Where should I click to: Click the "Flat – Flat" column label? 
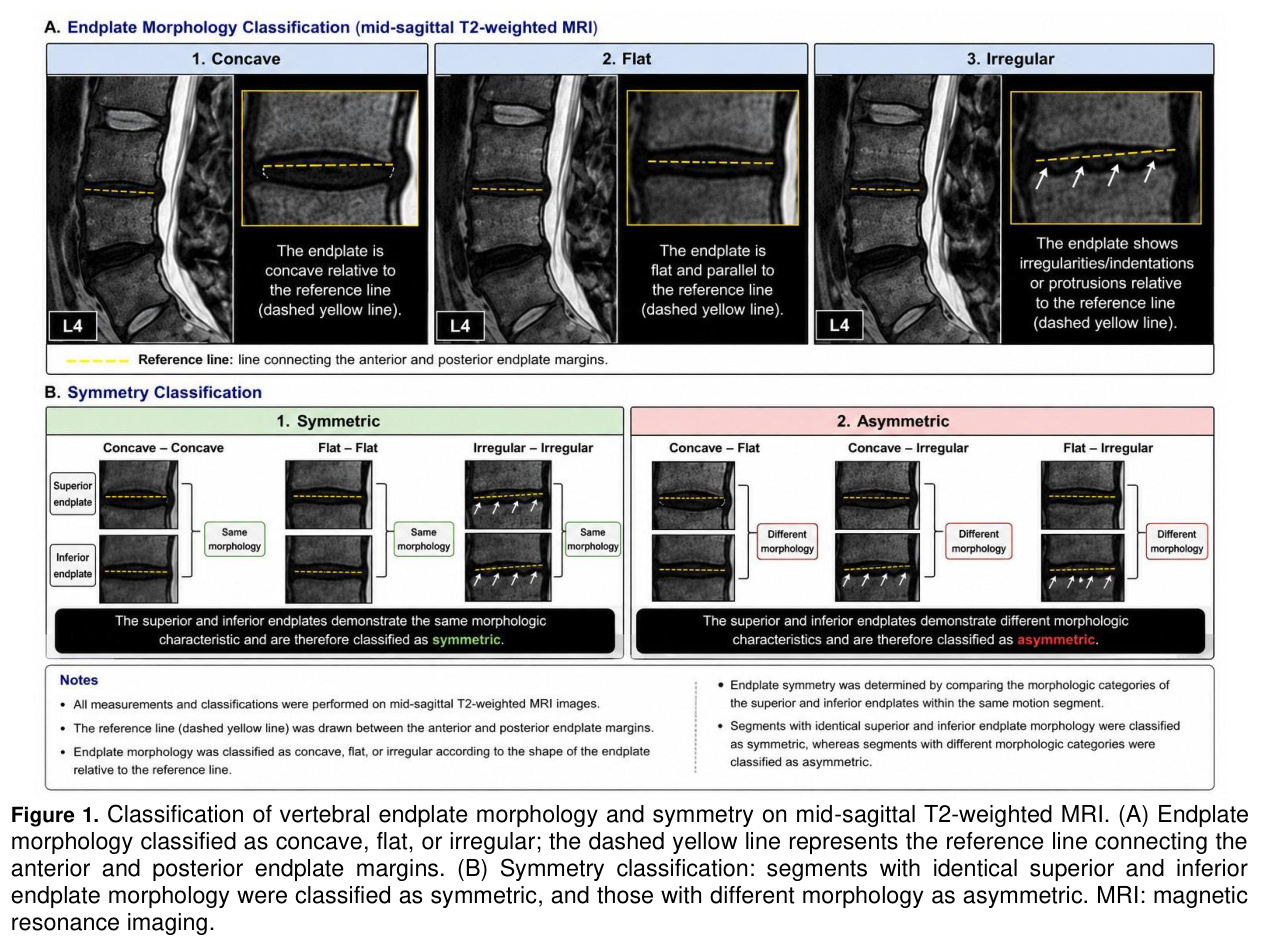(x=348, y=448)
